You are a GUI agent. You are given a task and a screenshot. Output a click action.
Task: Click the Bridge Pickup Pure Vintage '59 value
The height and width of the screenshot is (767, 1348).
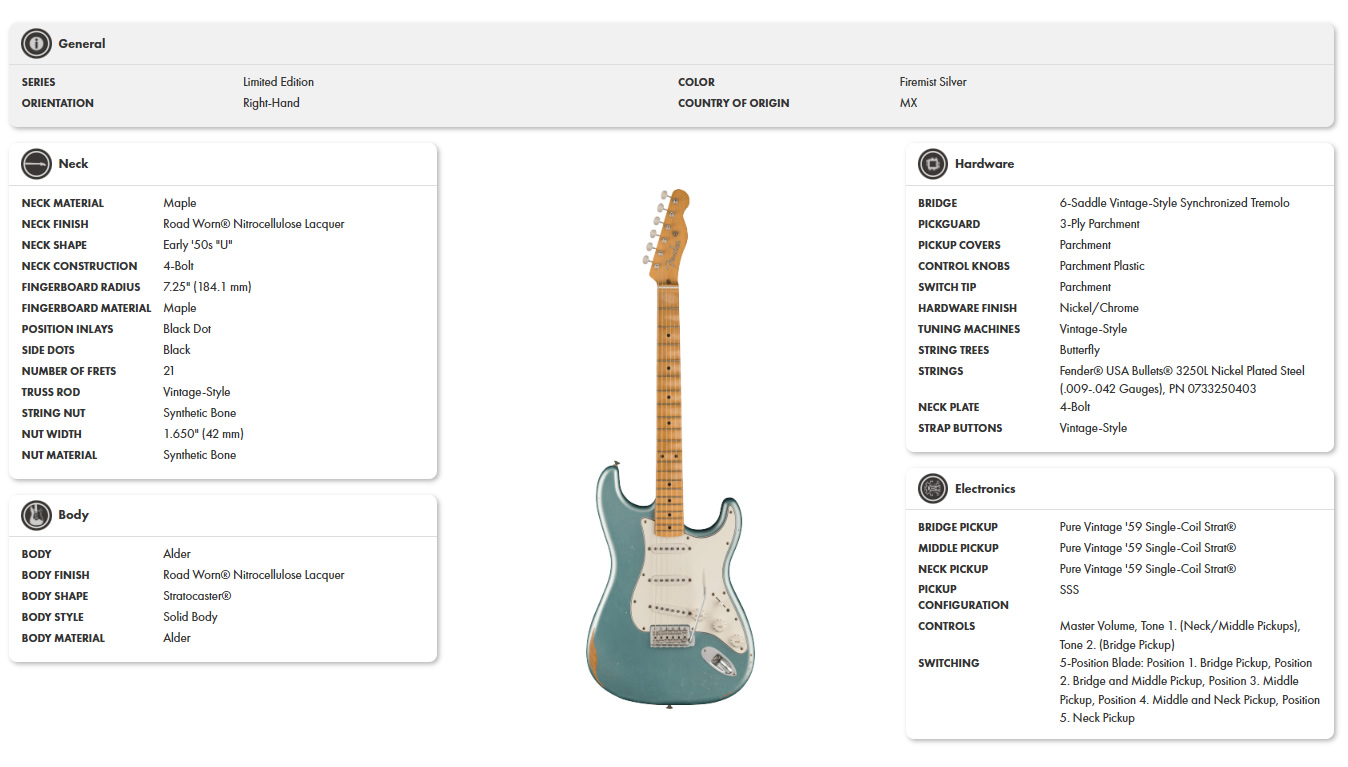click(1147, 527)
